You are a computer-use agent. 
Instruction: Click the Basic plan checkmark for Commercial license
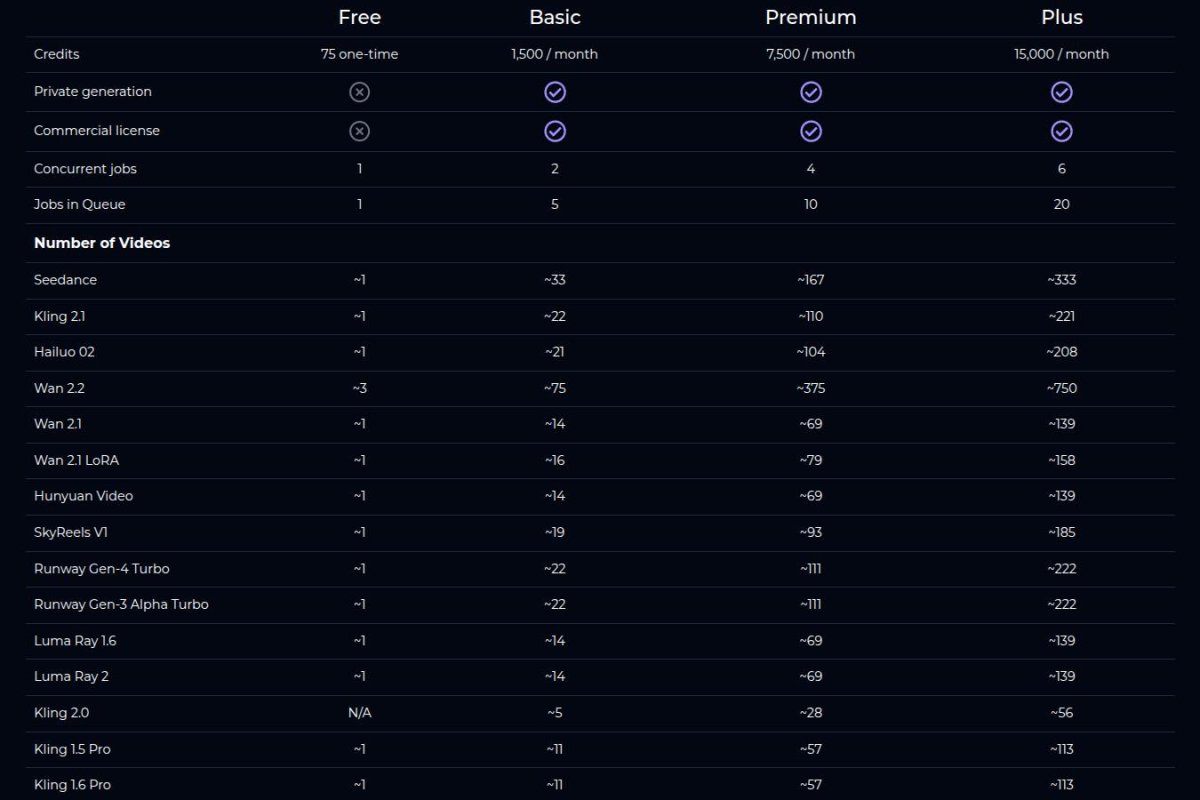[x=555, y=131]
